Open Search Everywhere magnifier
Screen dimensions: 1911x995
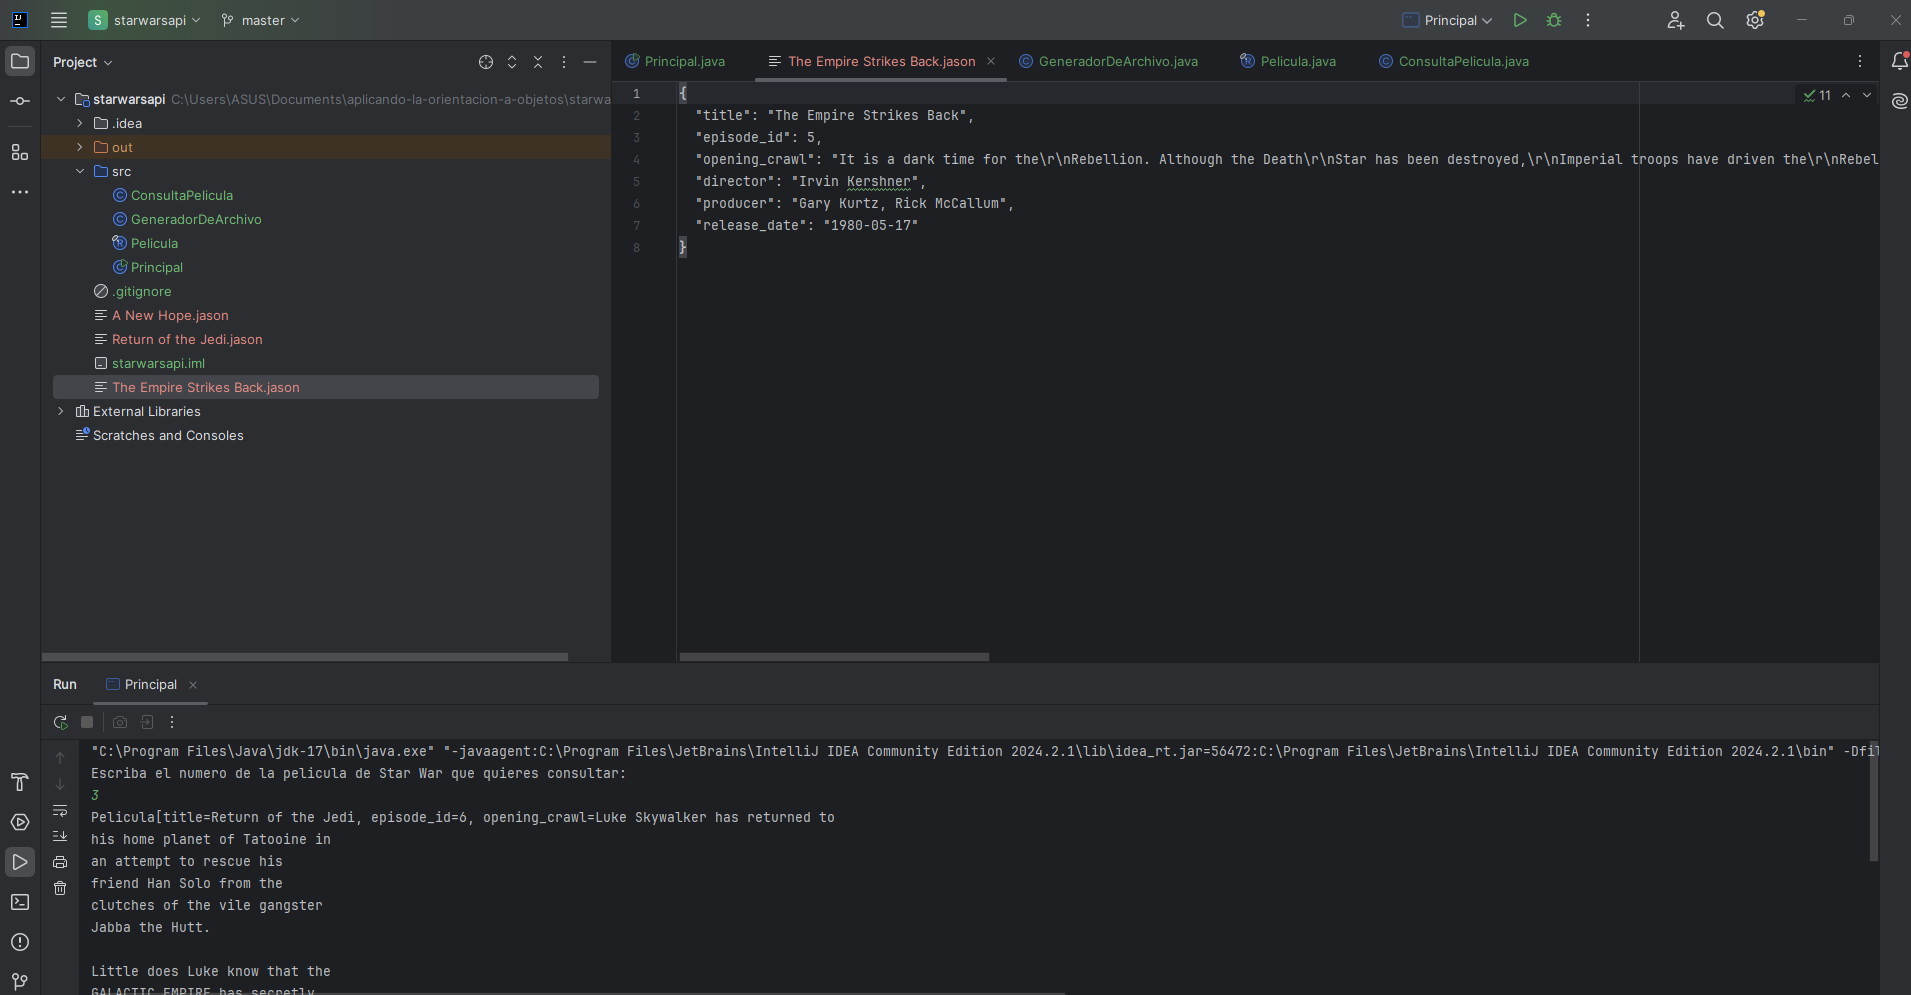(x=1715, y=20)
